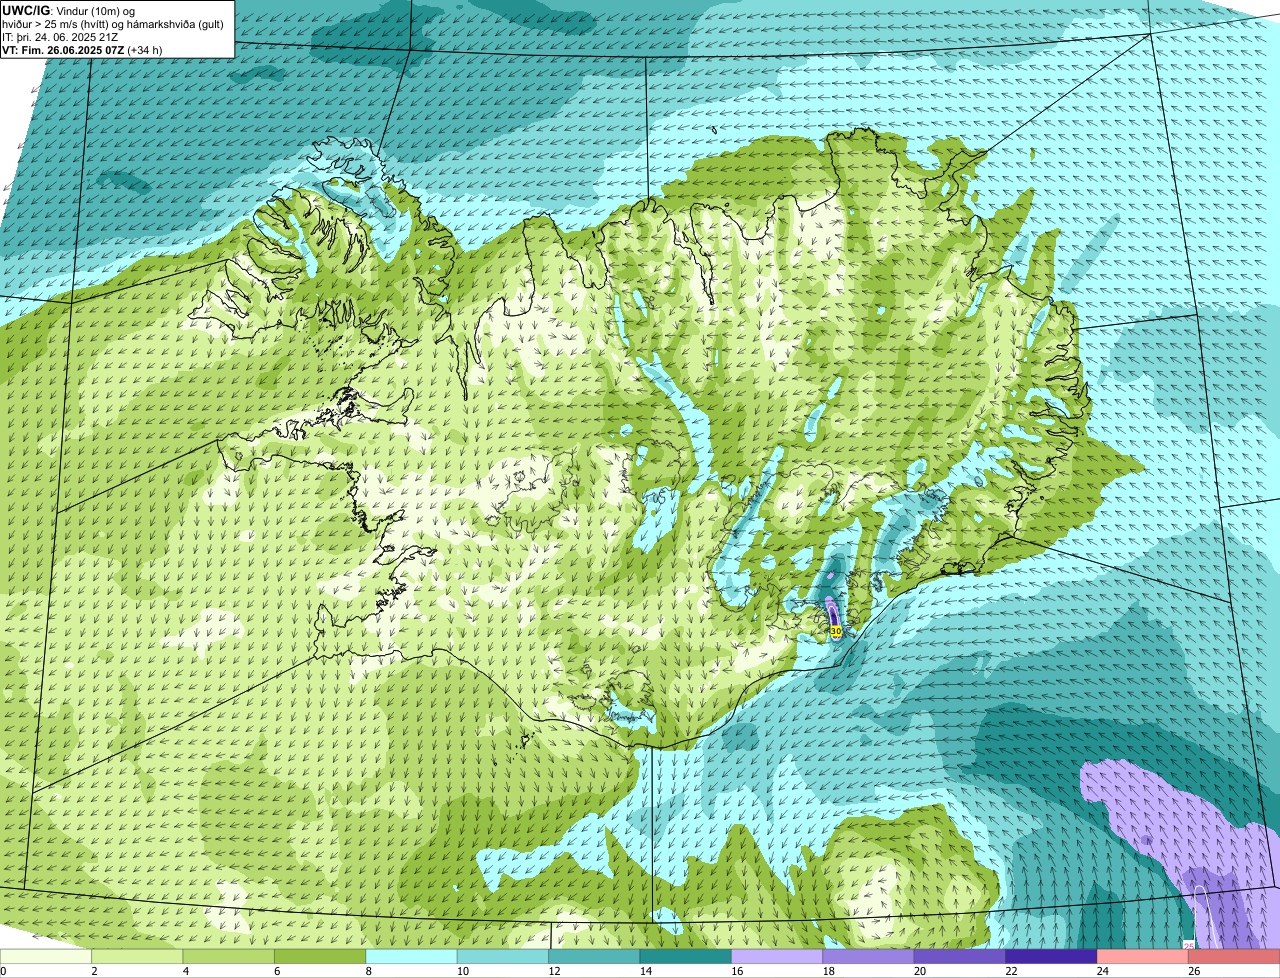Image resolution: width=1280 pixels, height=978 pixels.
Task: Pick the 24–26 m/s light pink swatch
Action: tap(1142, 957)
